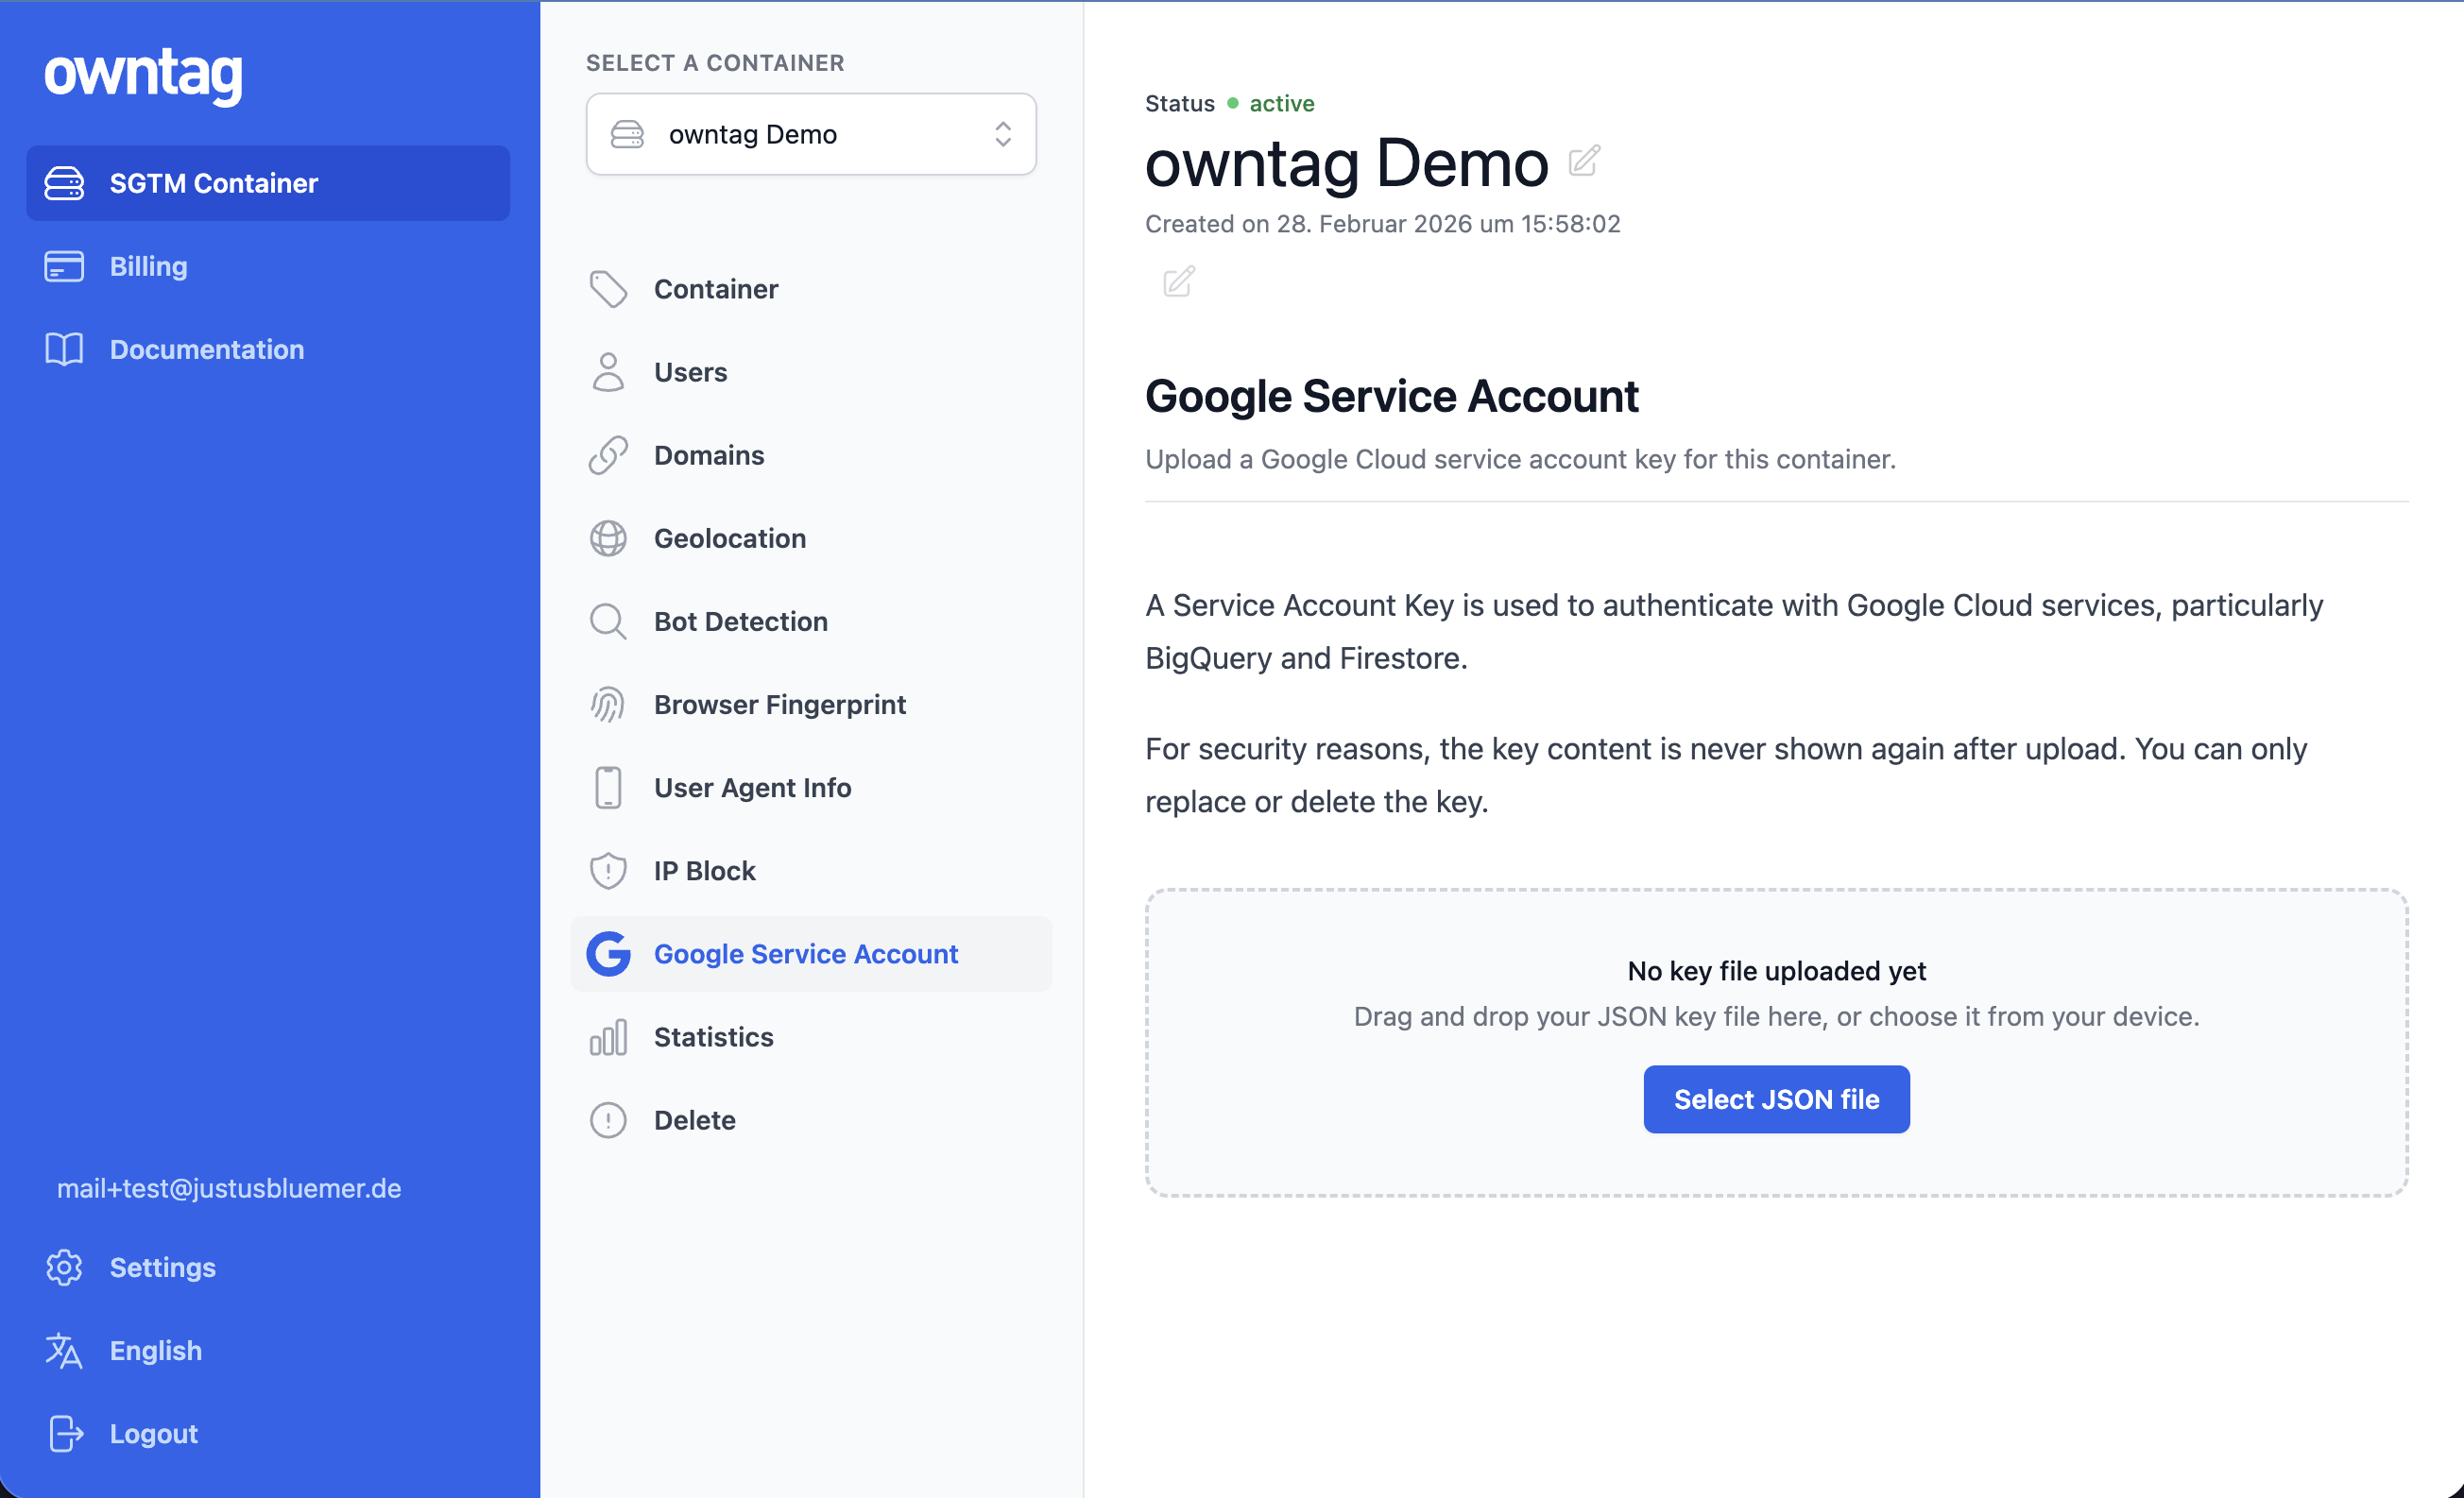Open the owntag Demo container dropdown
The image size is (2464, 1498).
click(x=810, y=135)
